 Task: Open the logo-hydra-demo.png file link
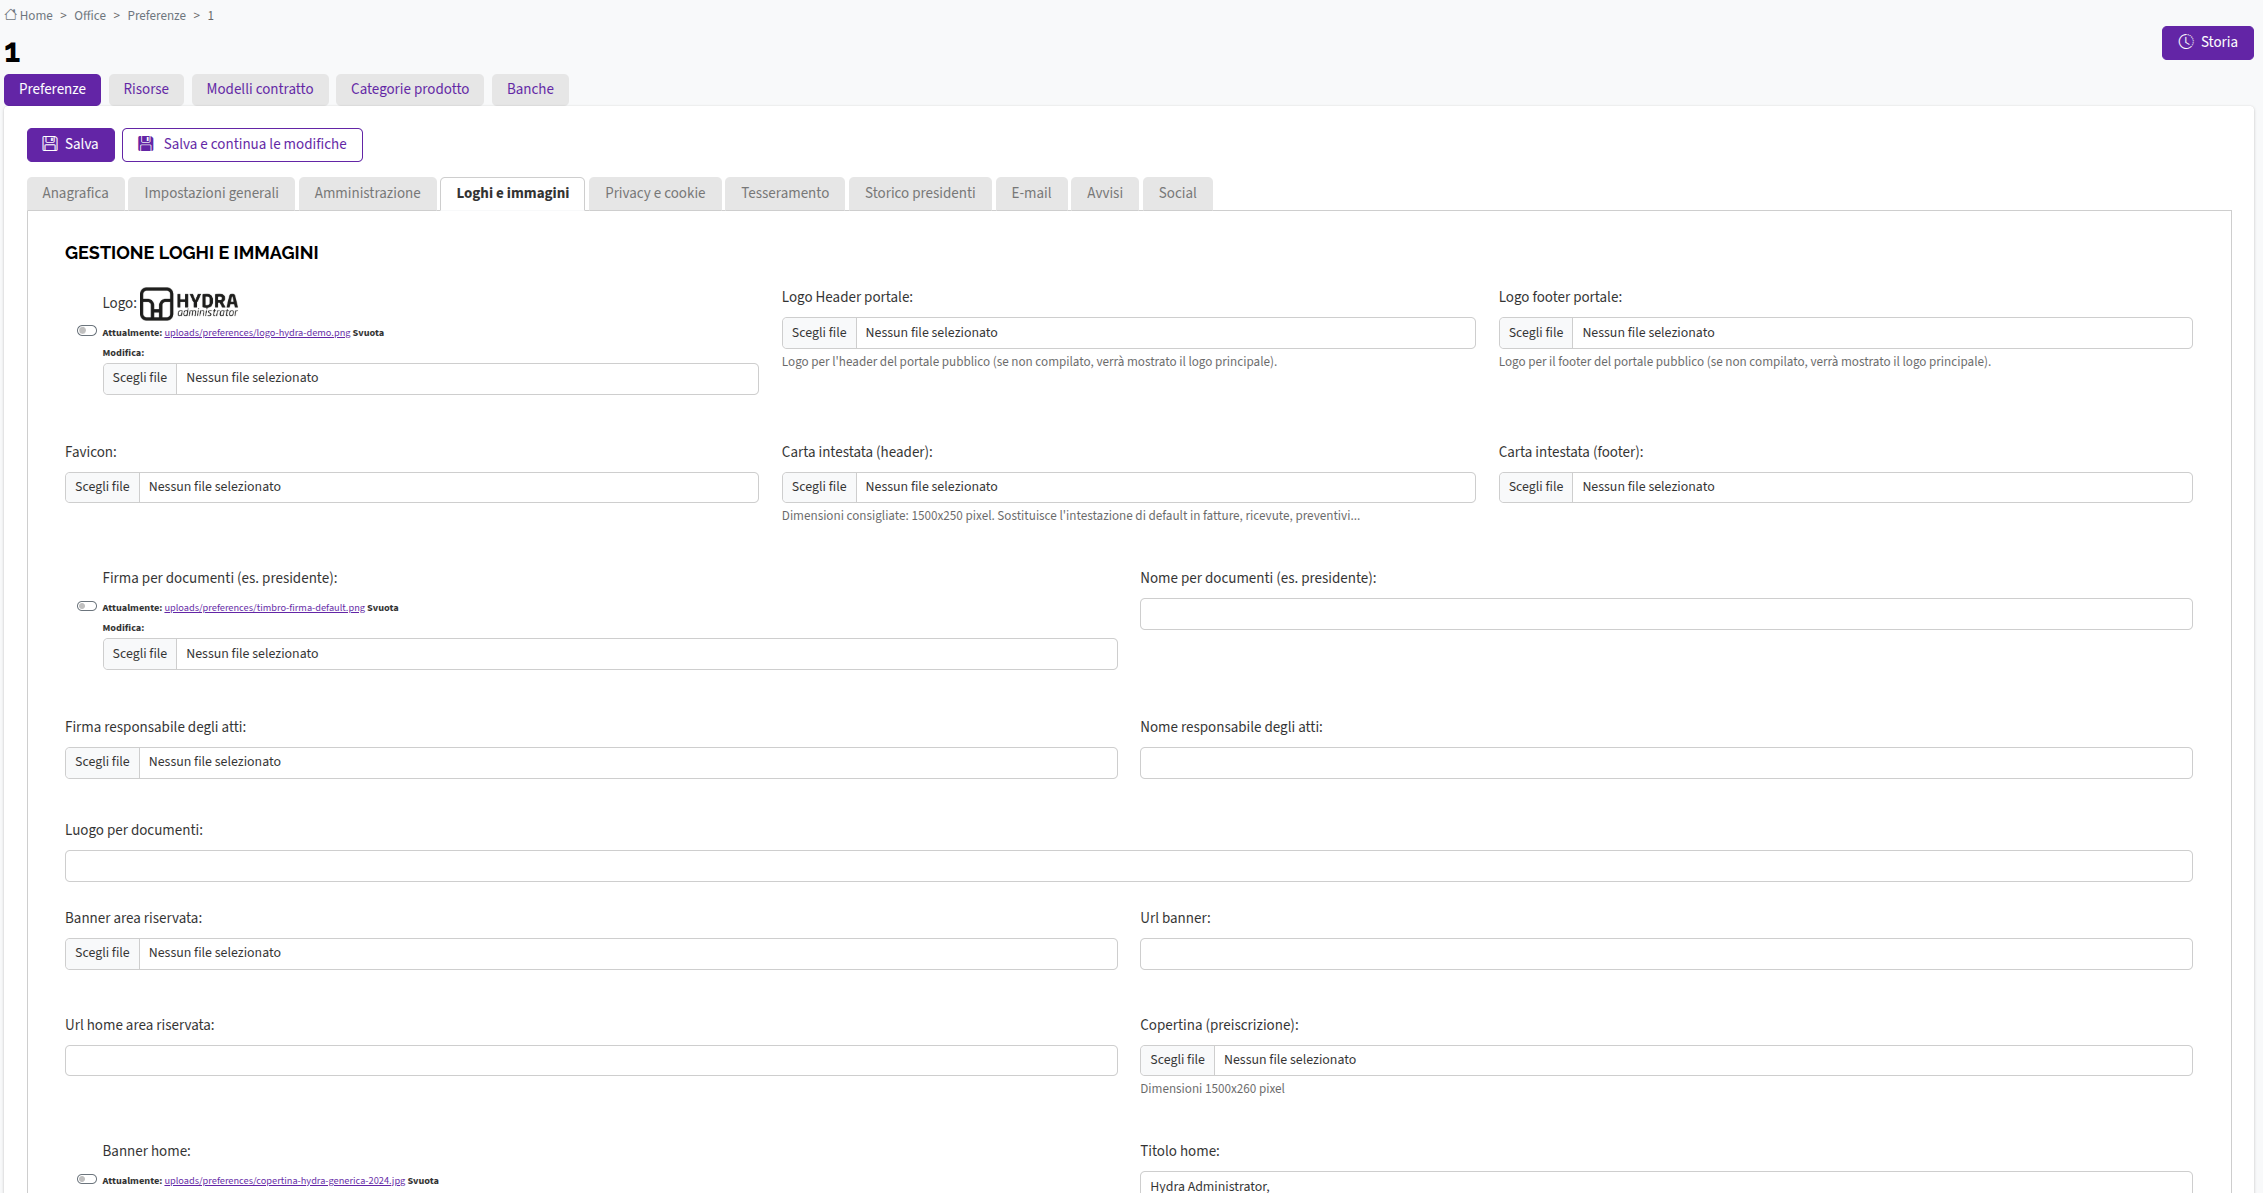click(x=257, y=333)
